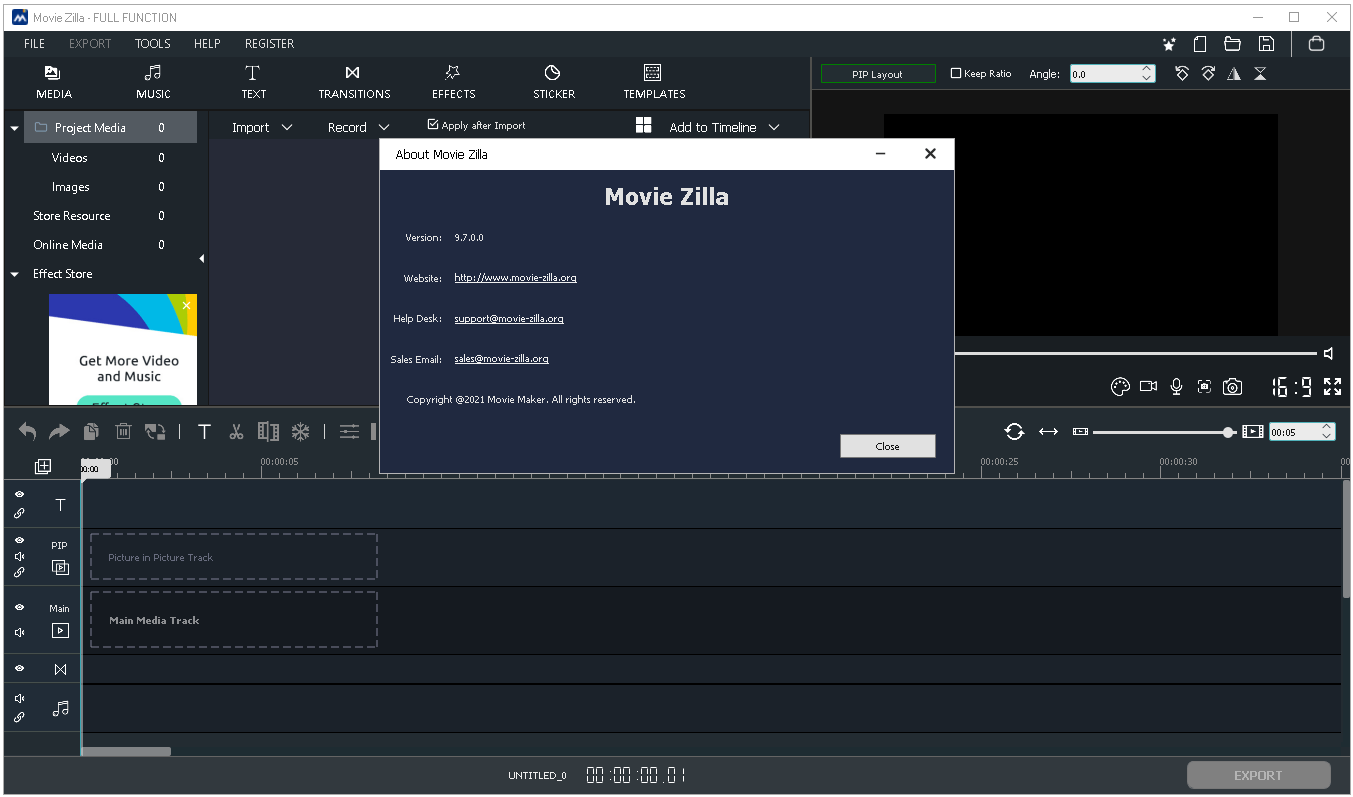Click the Undo arrow in the timeline toolbar
The width and height of the screenshot is (1353, 797).
[28, 431]
